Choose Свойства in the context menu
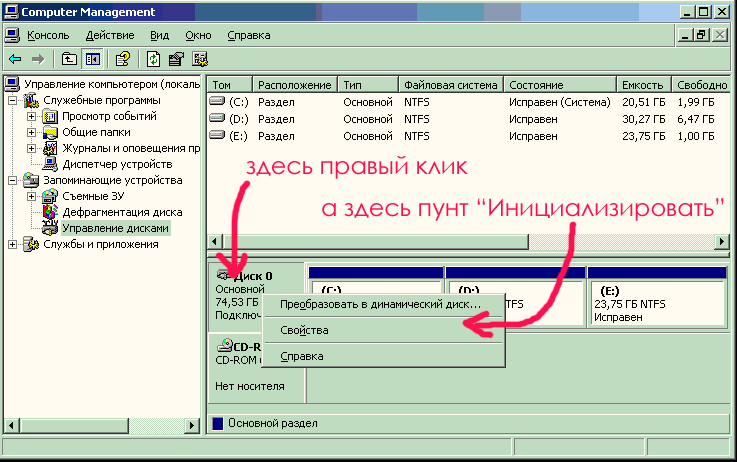The height and width of the screenshot is (462, 737). pyautogui.click(x=304, y=330)
